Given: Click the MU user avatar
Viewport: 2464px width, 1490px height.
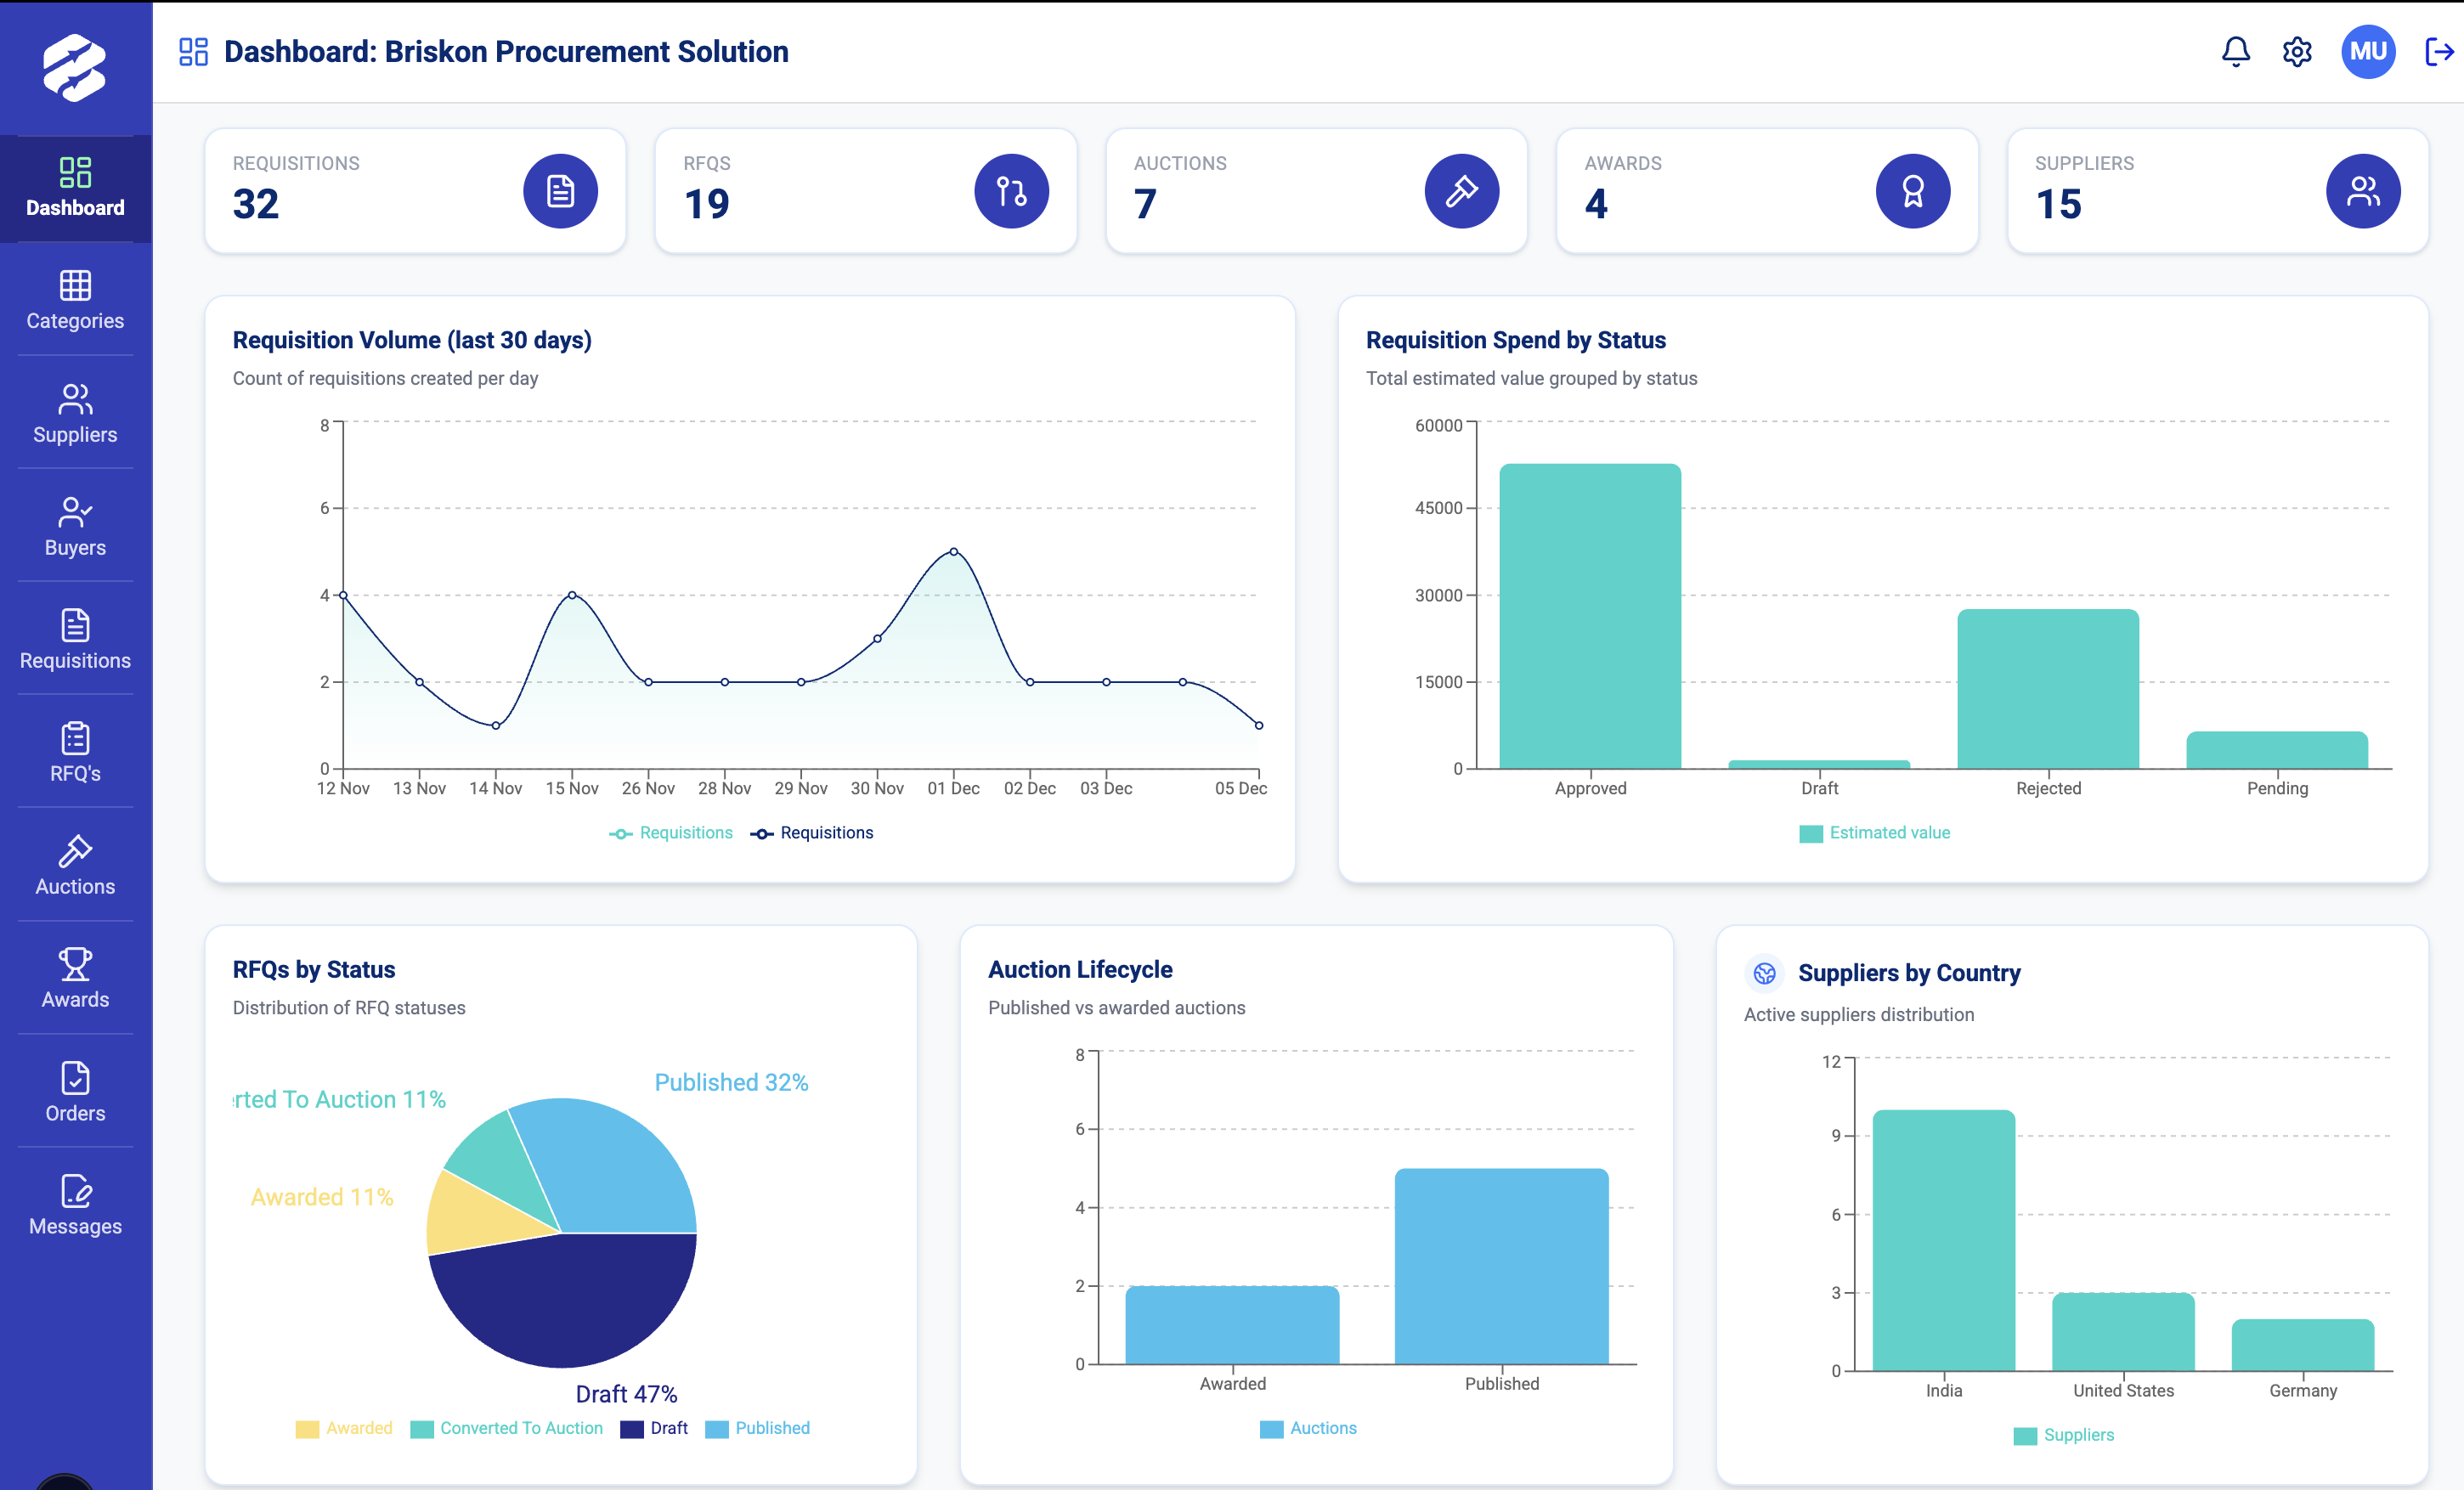Looking at the screenshot, I should click(2367, 51).
